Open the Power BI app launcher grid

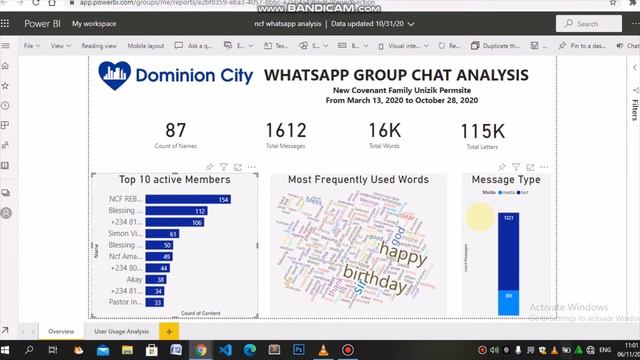pyautogui.click(x=5, y=24)
